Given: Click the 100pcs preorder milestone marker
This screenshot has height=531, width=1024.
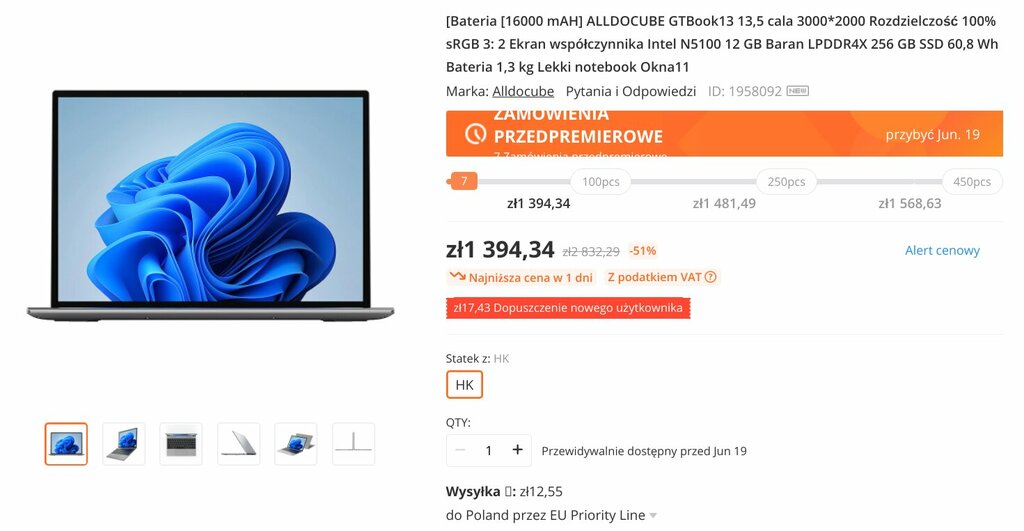Looking at the screenshot, I should coord(601,182).
